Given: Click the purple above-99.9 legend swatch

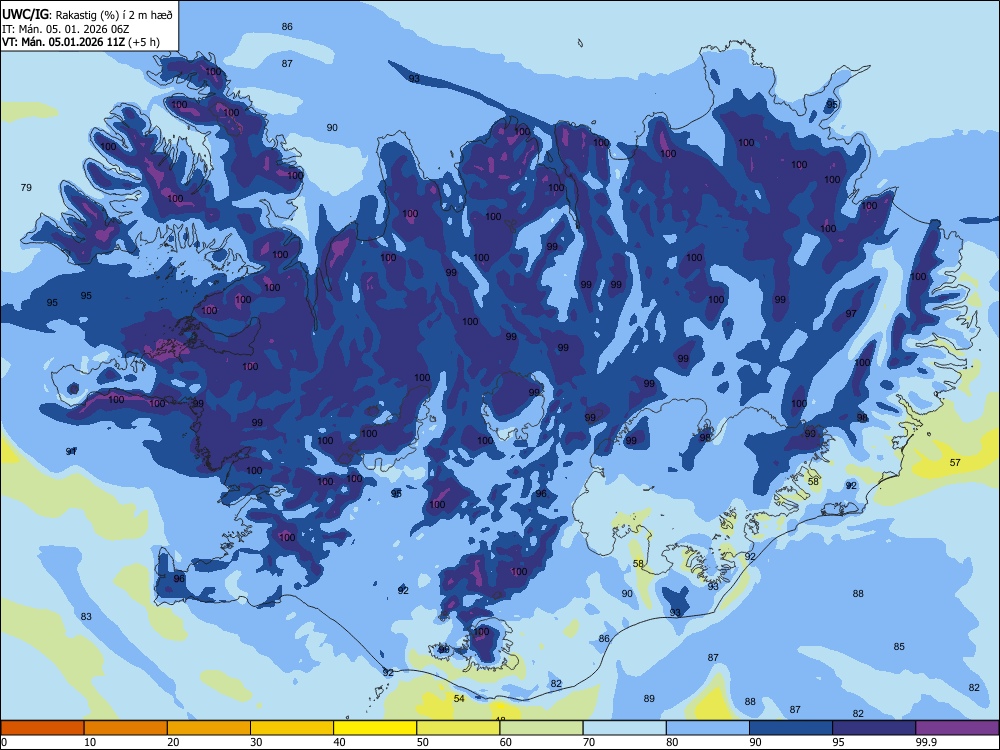Looking at the screenshot, I should coord(957,728).
